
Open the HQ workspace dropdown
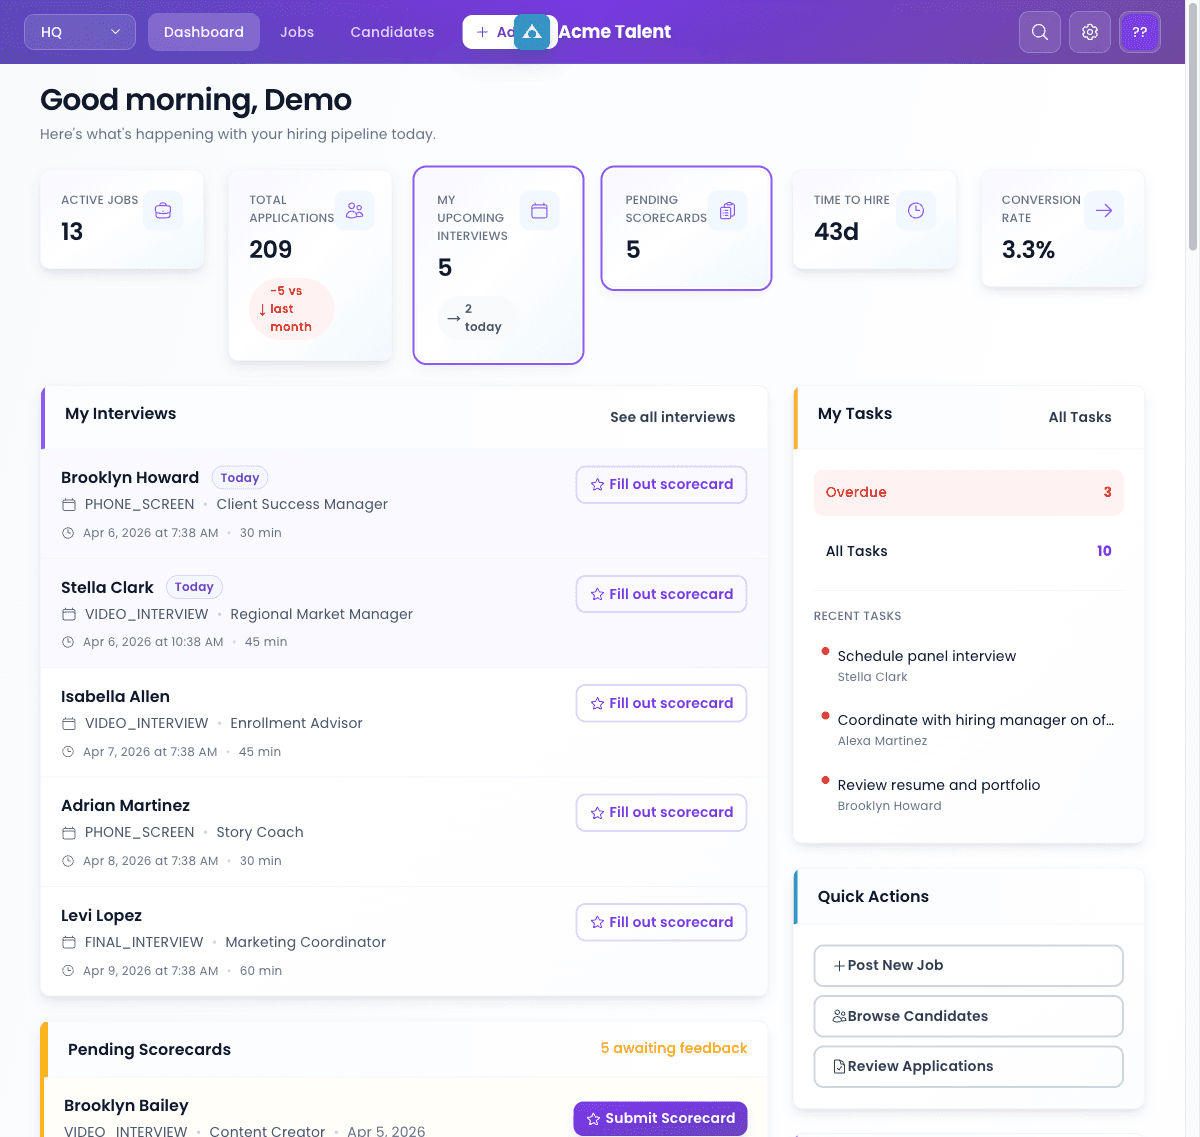(x=79, y=32)
